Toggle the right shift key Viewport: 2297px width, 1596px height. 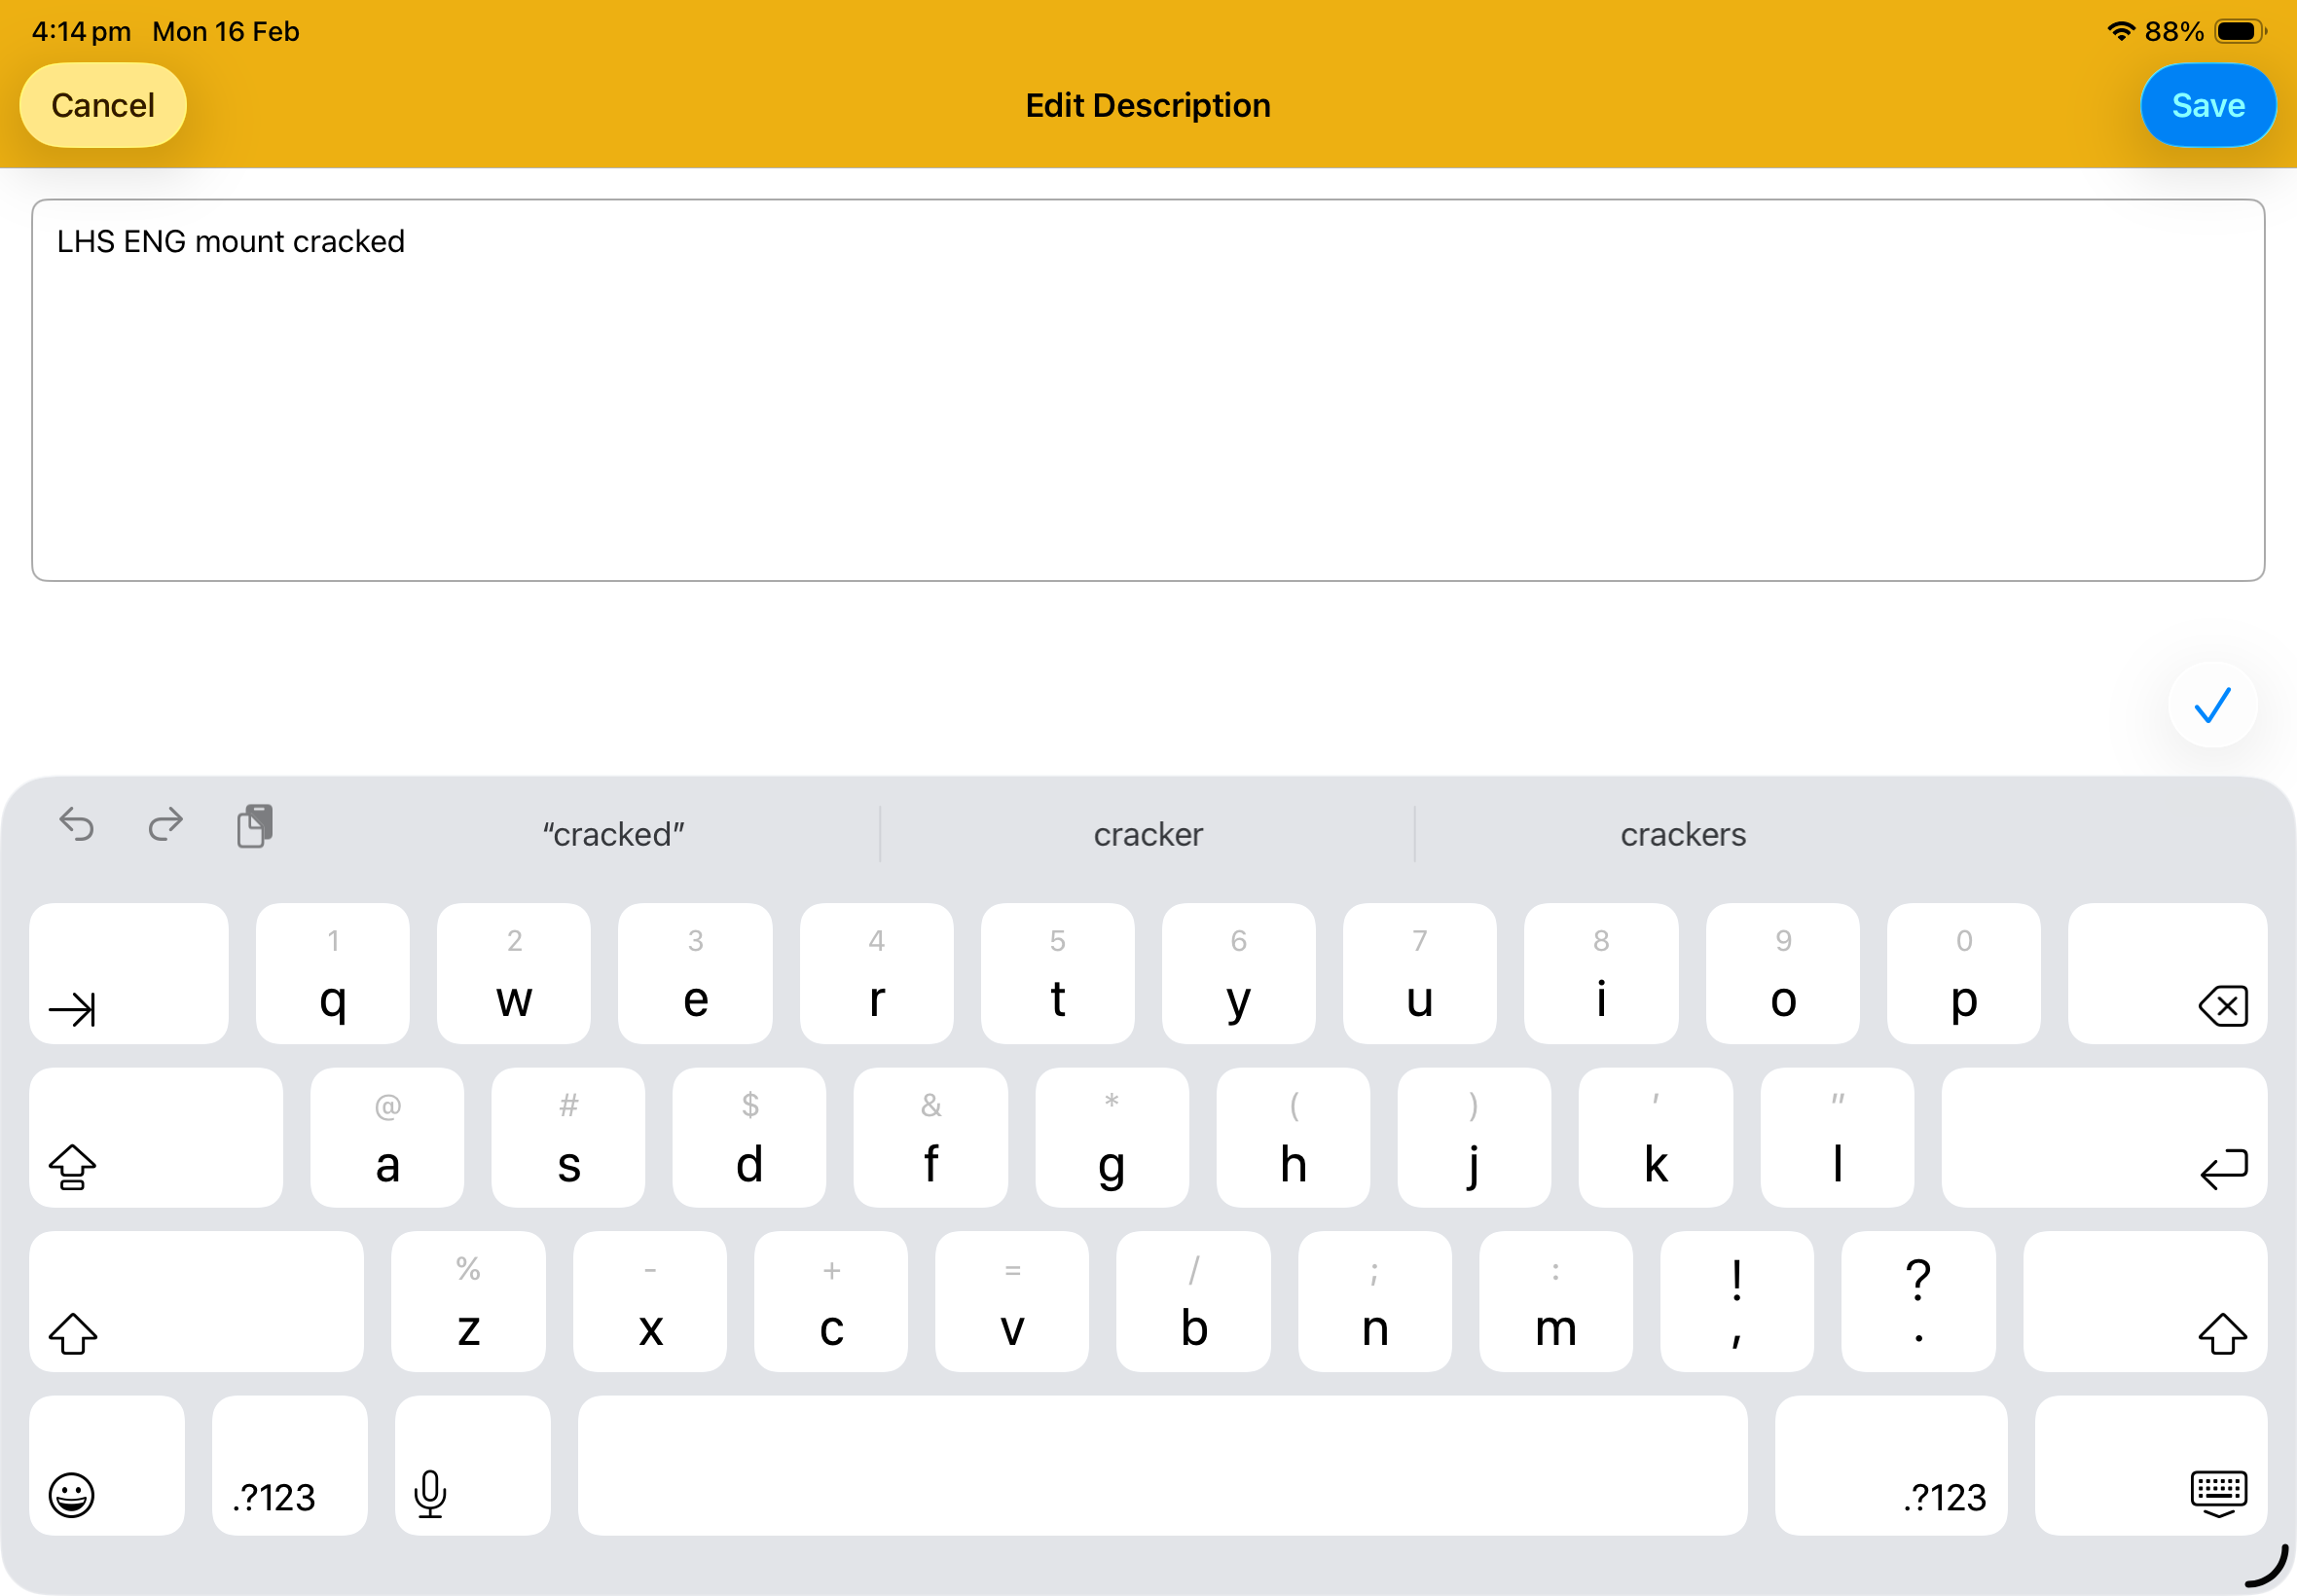pos(2144,1302)
